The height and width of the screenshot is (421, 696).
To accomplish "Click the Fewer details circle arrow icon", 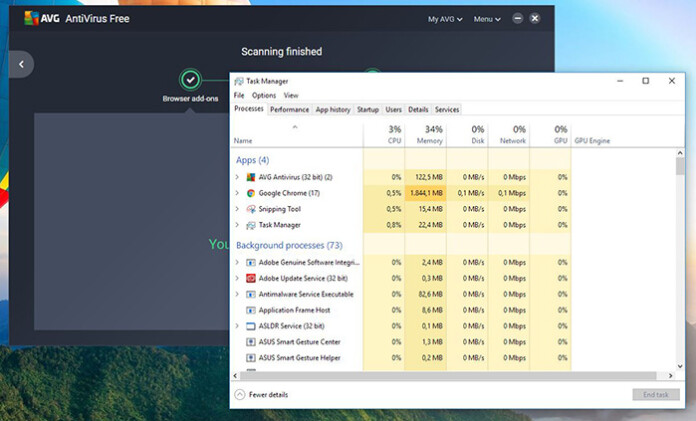I will click(240, 394).
